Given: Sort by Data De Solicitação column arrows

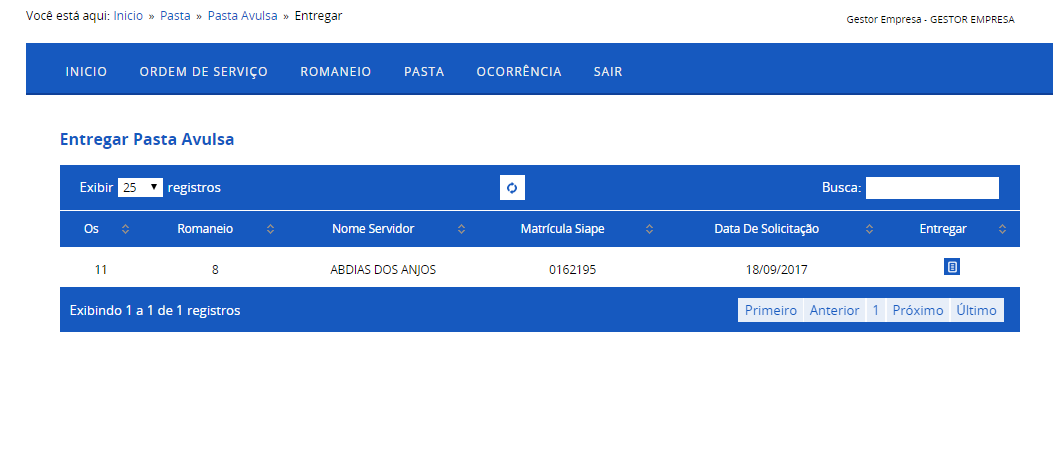Looking at the screenshot, I should point(870,229).
